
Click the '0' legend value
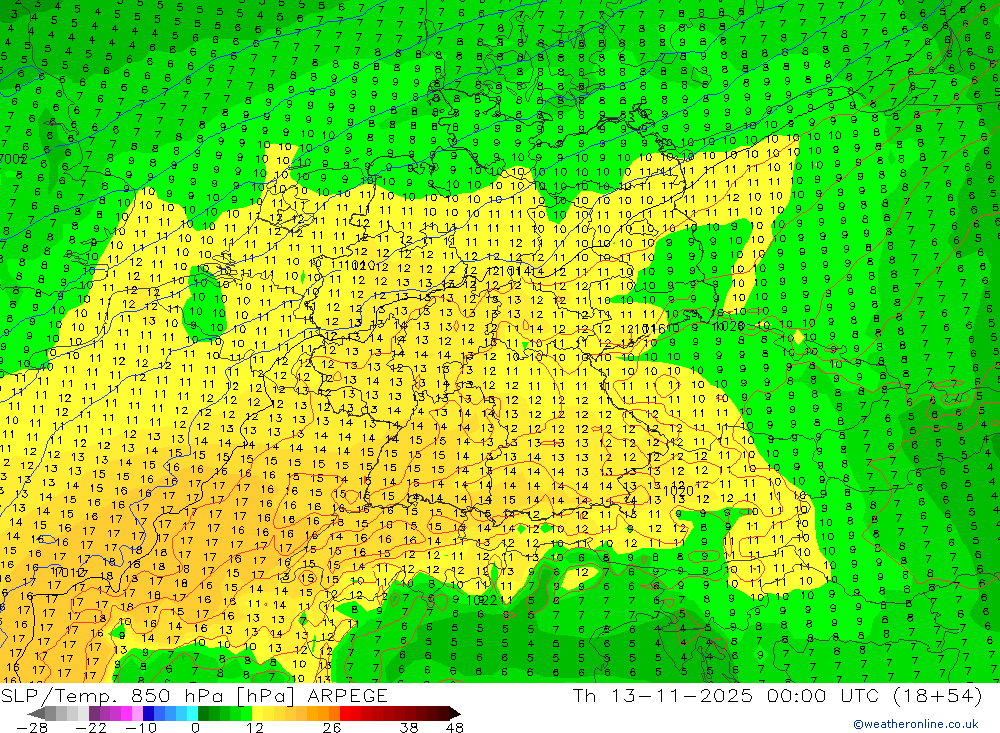(x=195, y=728)
